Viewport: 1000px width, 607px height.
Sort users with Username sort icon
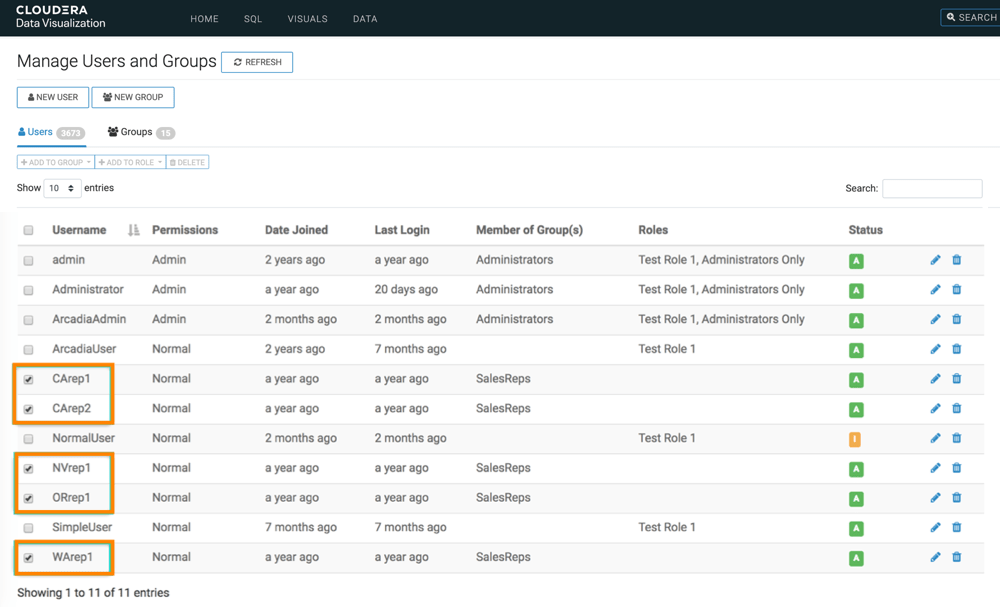tap(134, 230)
